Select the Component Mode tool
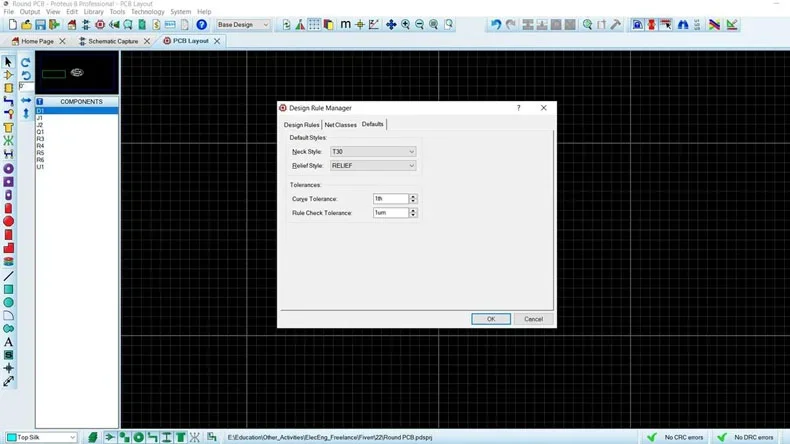This screenshot has height=444, width=790. 8,75
